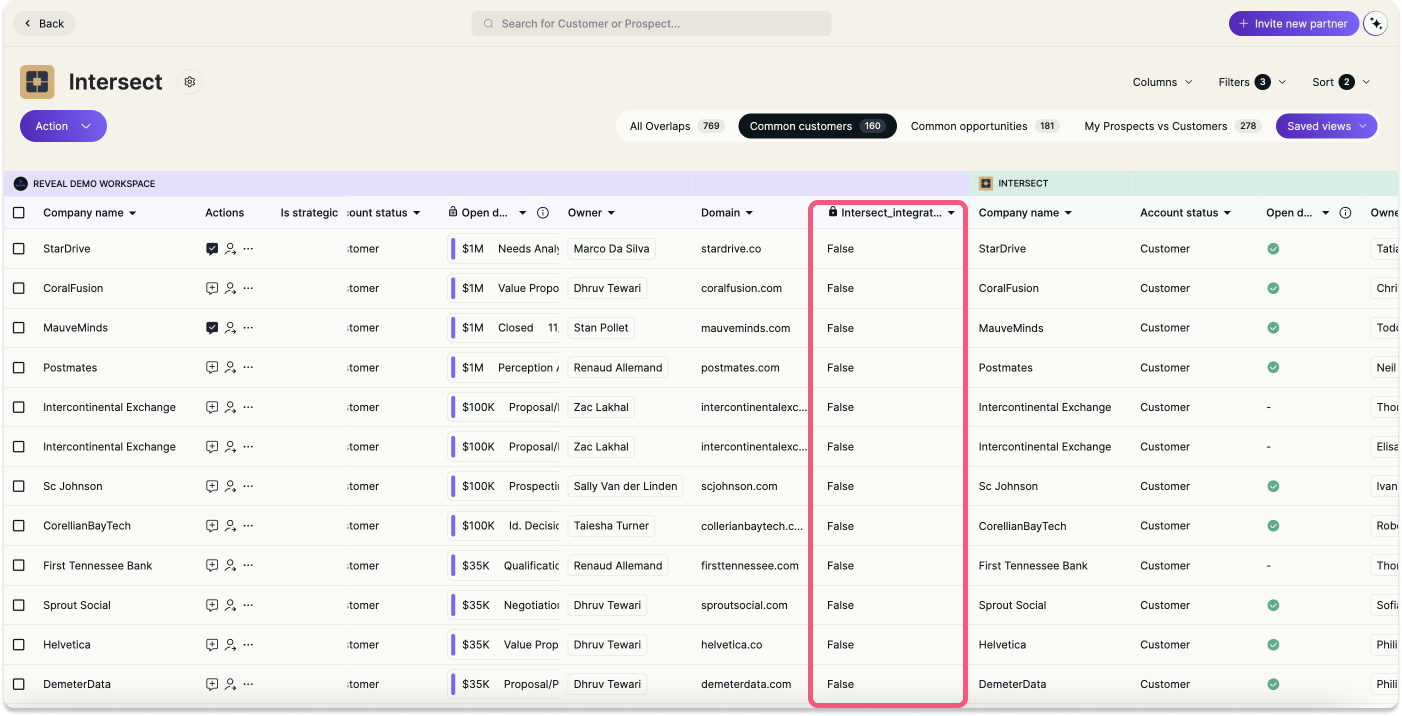This screenshot has height=716, width=1402.
Task: Open the Filters dropdown
Action: pyautogui.click(x=1252, y=82)
